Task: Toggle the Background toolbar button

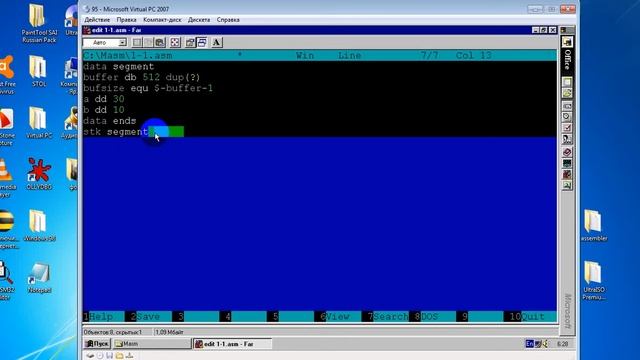Action: click(202, 42)
